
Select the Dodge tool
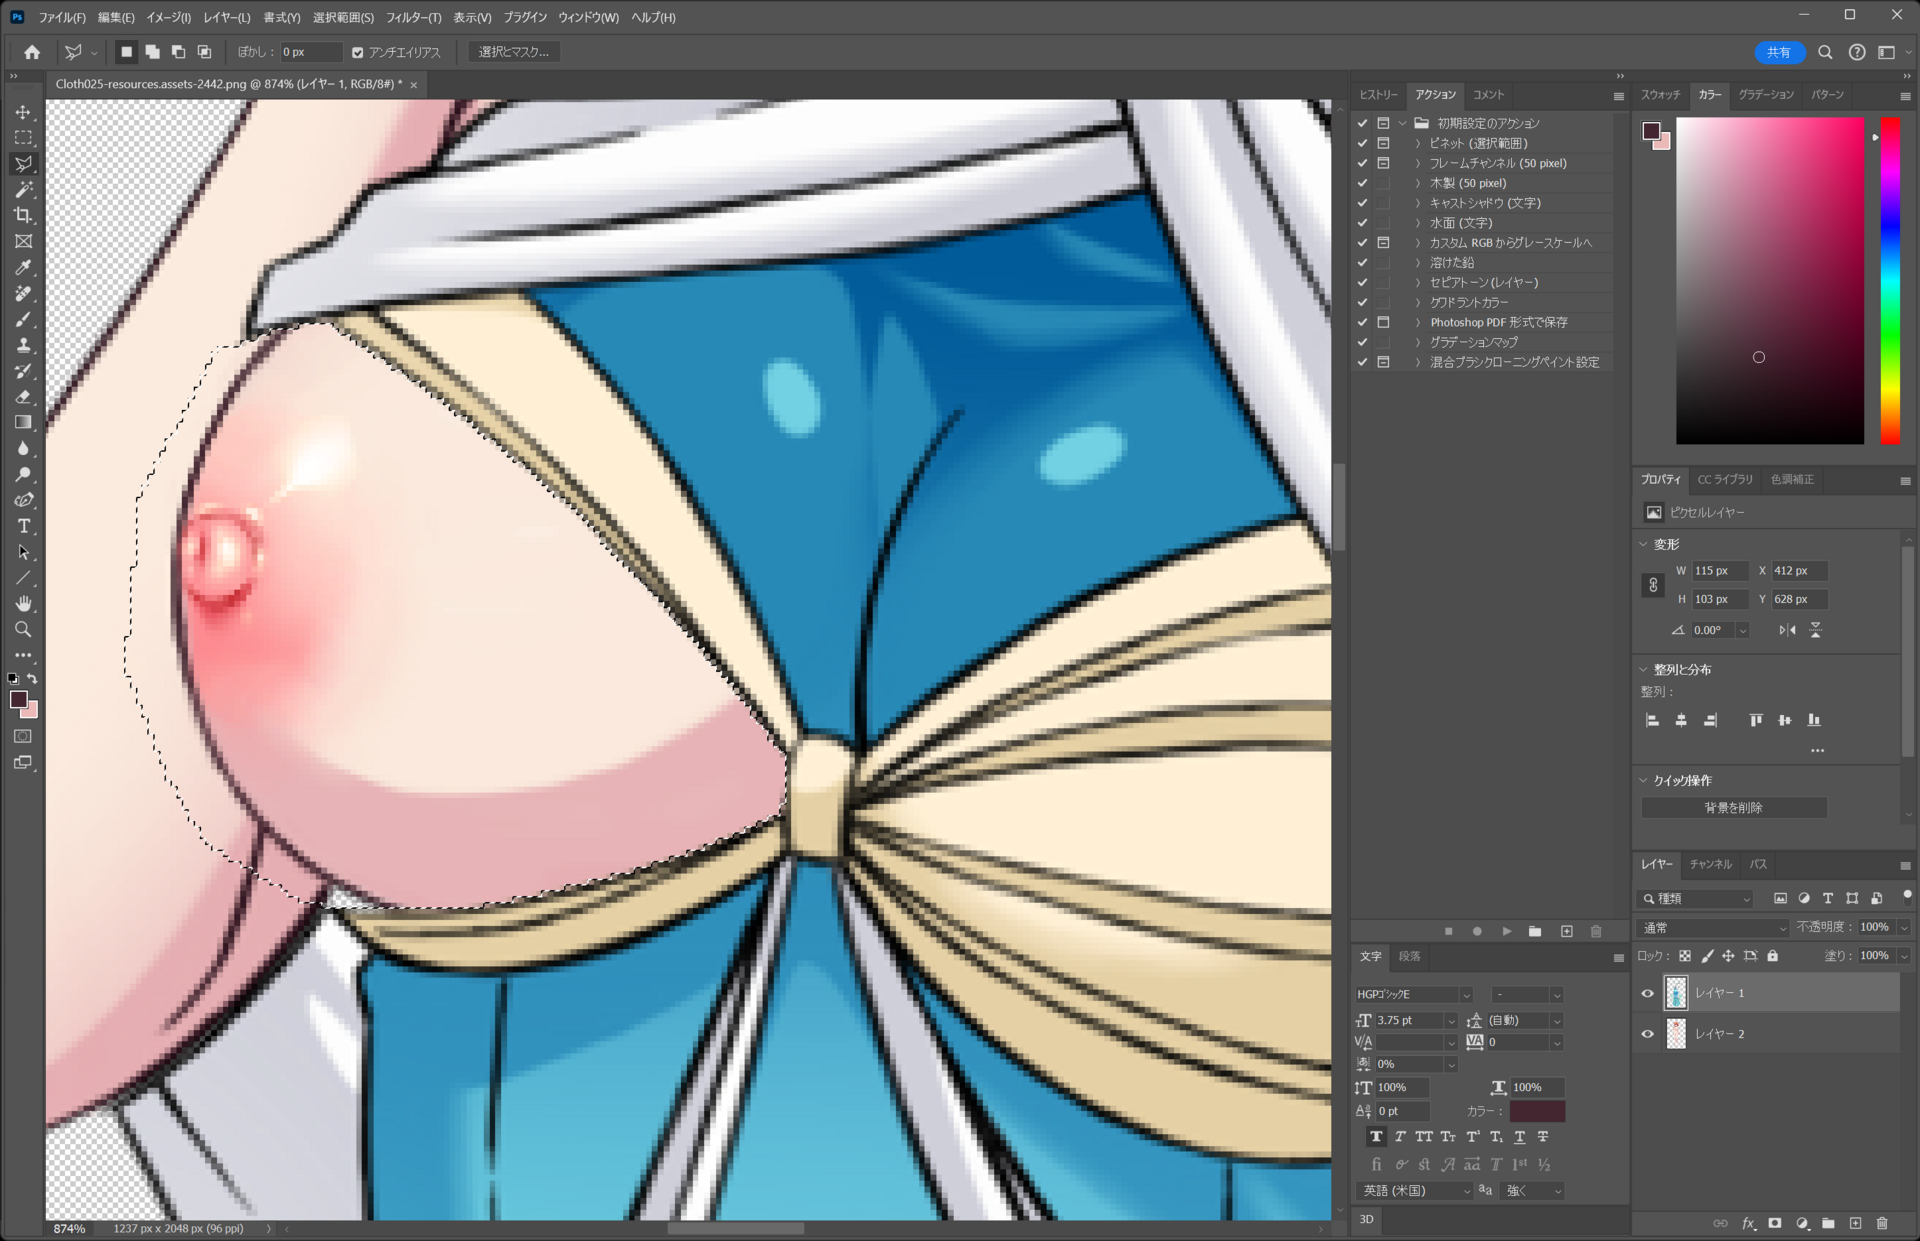point(23,475)
